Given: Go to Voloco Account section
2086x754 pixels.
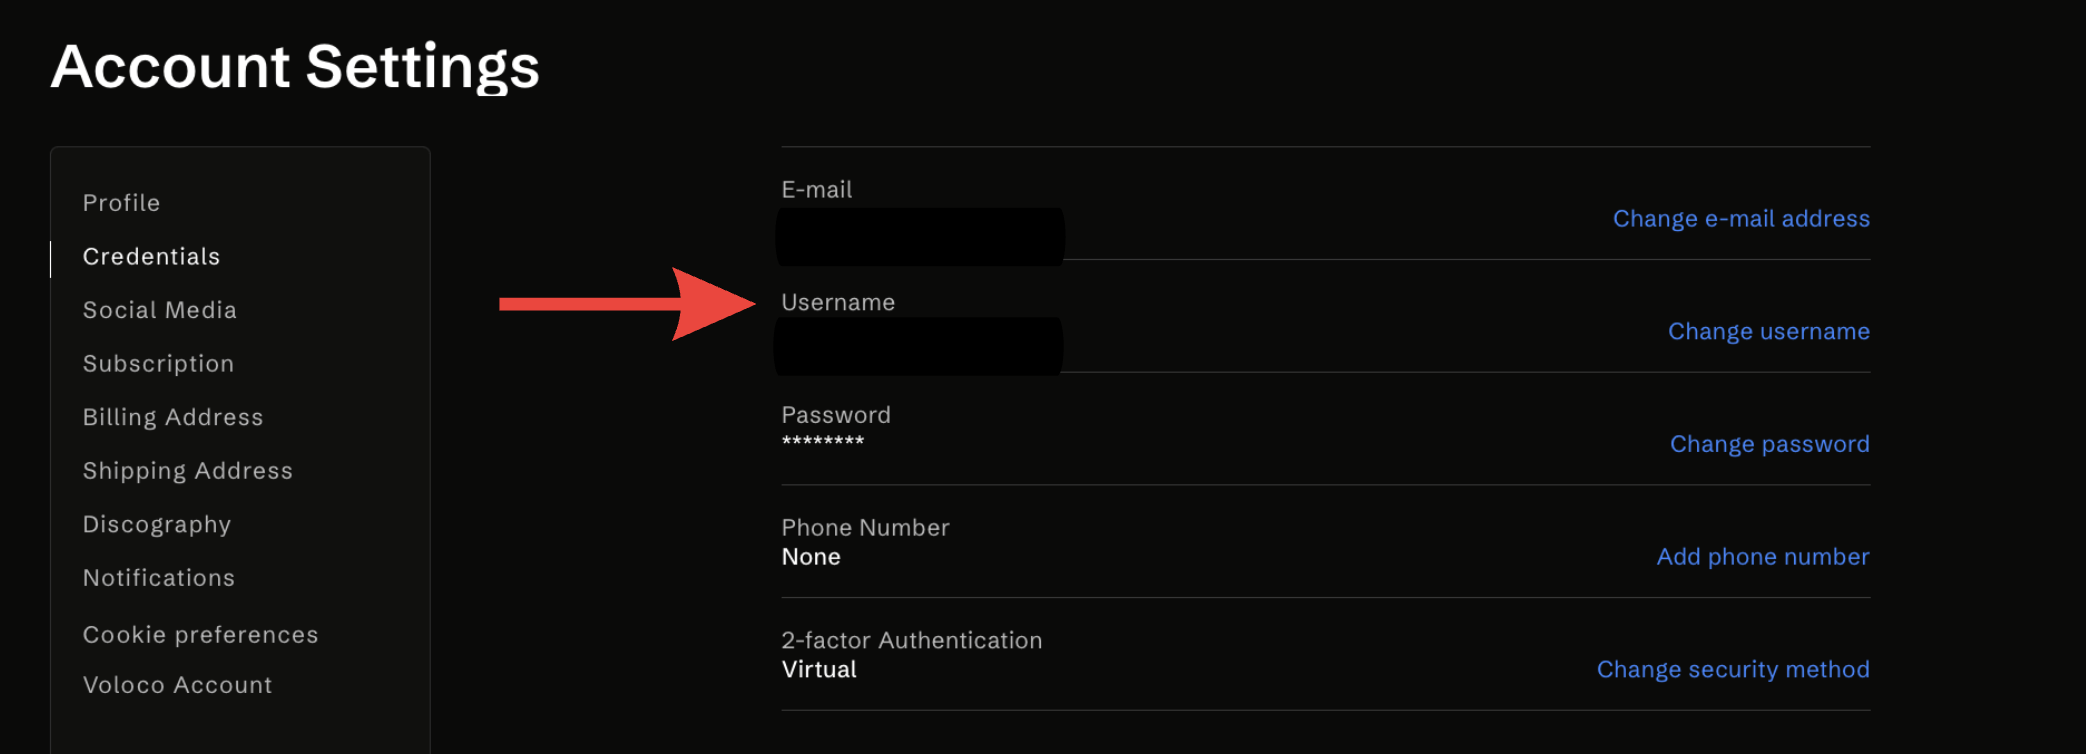Looking at the screenshot, I should [x=178, y=685].
